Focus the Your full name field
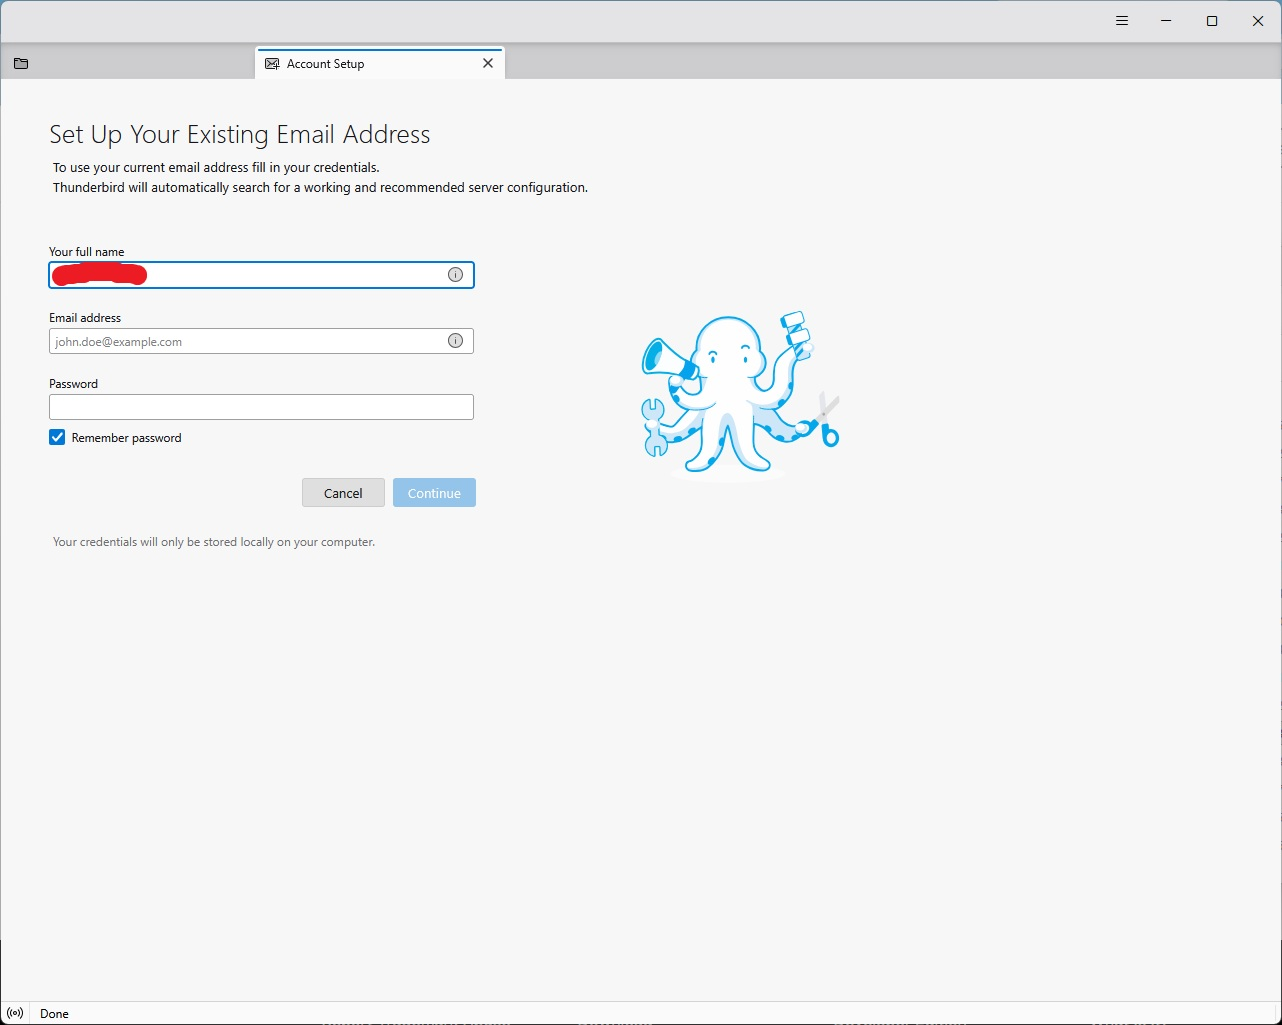This screenshot has height=1025, width=1282. [x=261, y=275]
